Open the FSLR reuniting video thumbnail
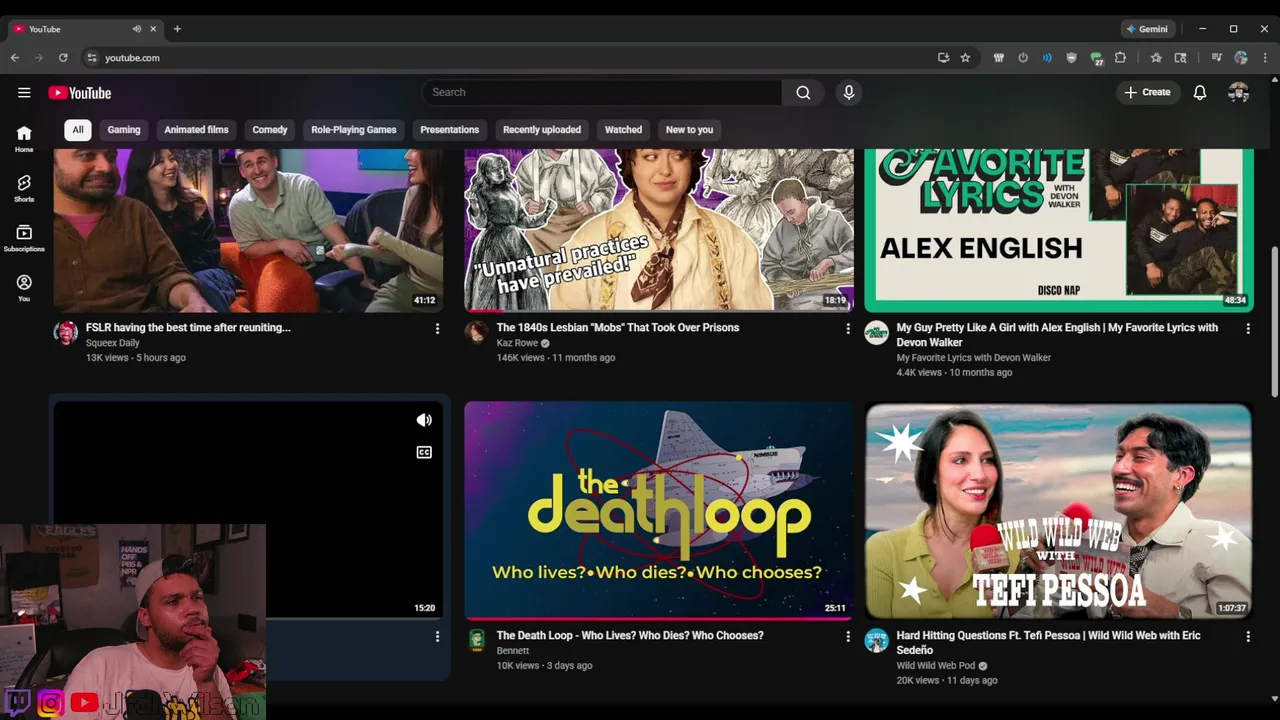Screen dimensions: 1280x720 click(248, 230)
